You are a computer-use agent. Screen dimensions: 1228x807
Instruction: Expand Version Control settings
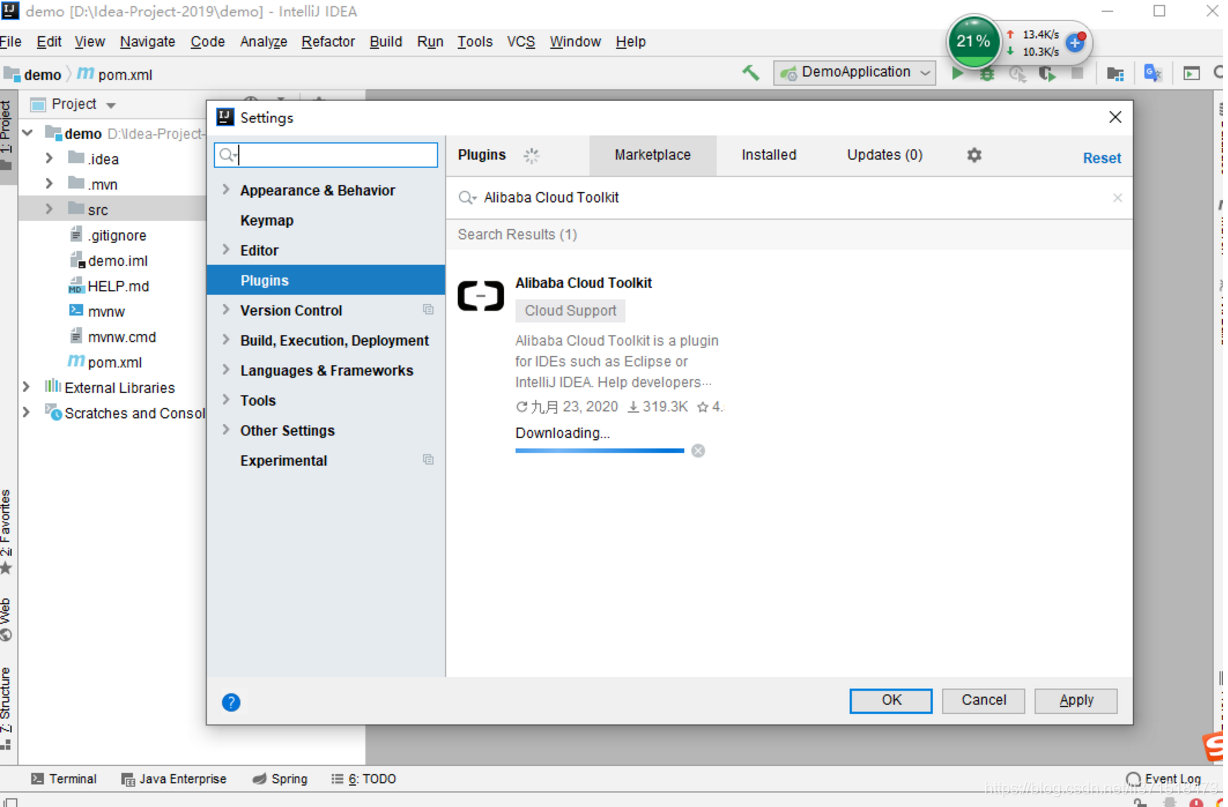(x=226, y=310)
